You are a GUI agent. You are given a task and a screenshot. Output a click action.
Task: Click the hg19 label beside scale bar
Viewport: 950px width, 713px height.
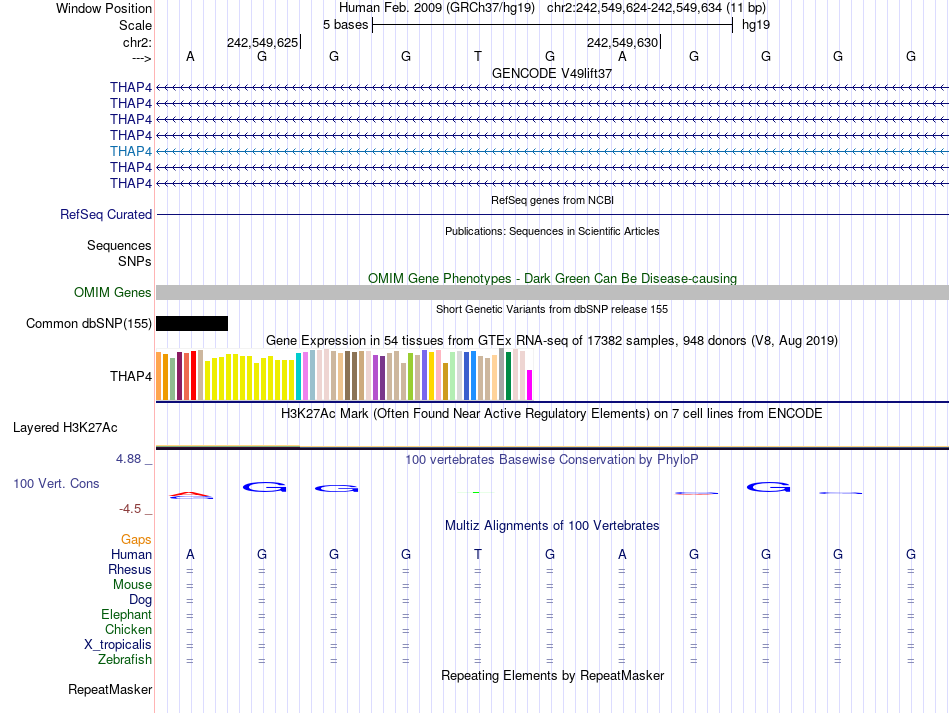point(756,25)
